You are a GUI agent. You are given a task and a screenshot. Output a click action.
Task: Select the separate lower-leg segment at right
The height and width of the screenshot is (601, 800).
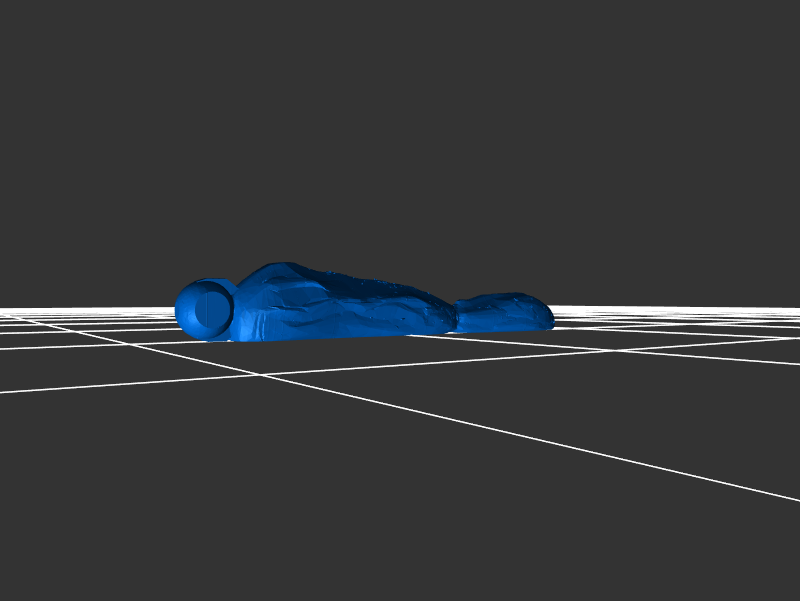point(505,311)
